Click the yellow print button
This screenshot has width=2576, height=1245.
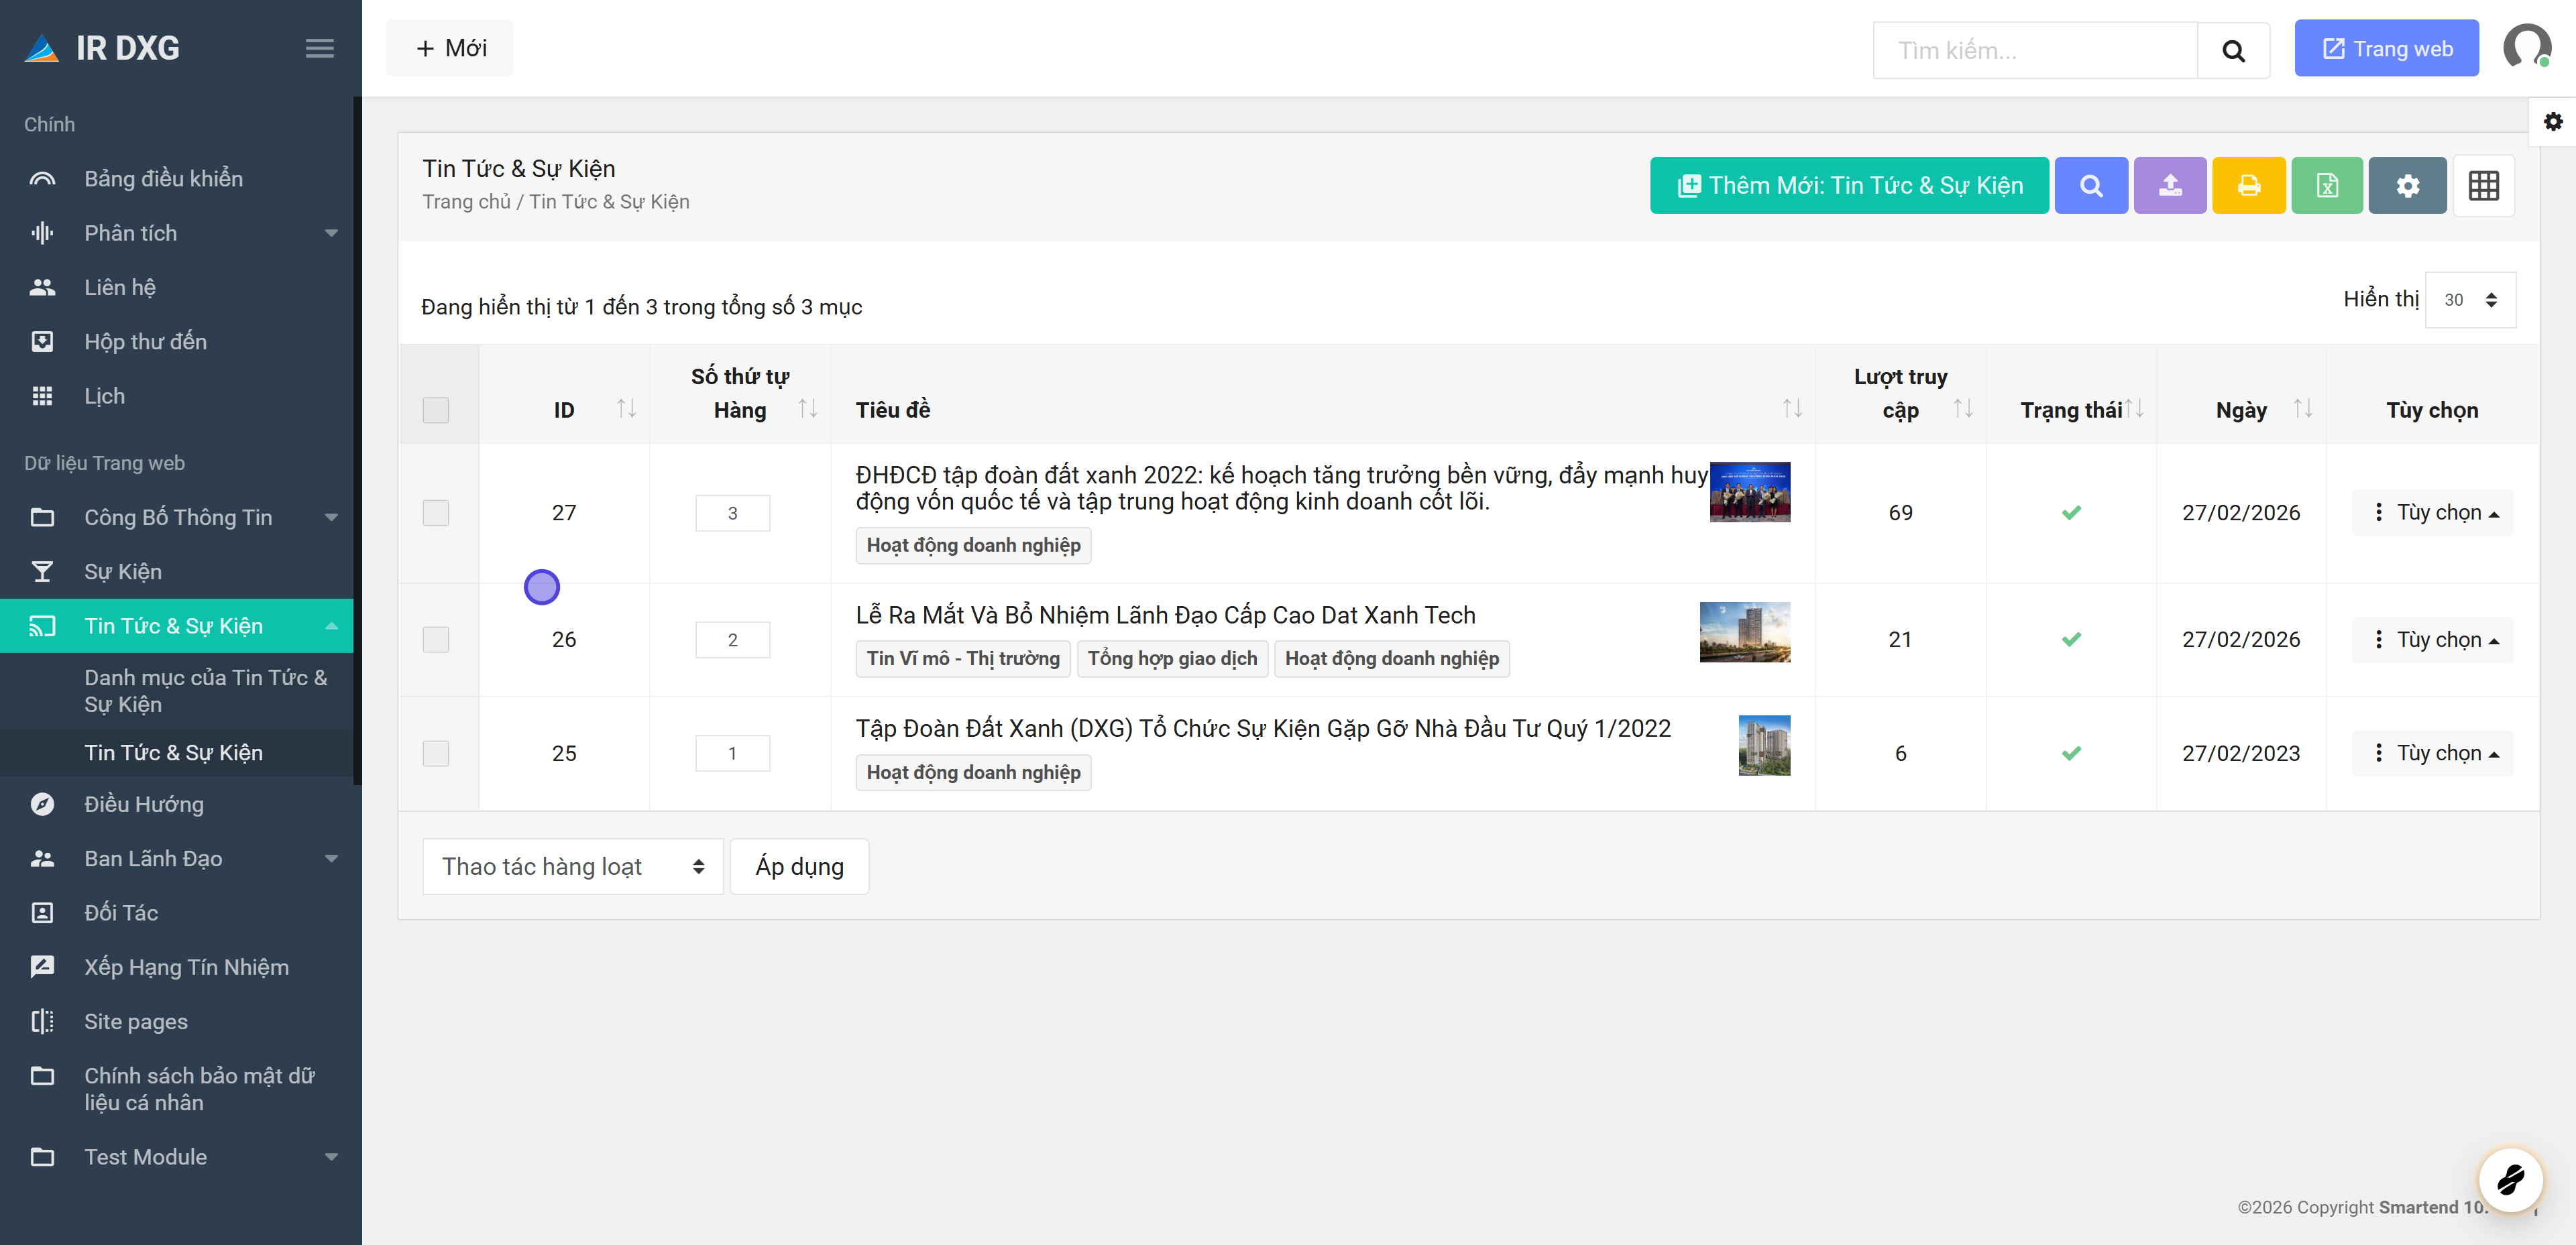point(2249,186)
